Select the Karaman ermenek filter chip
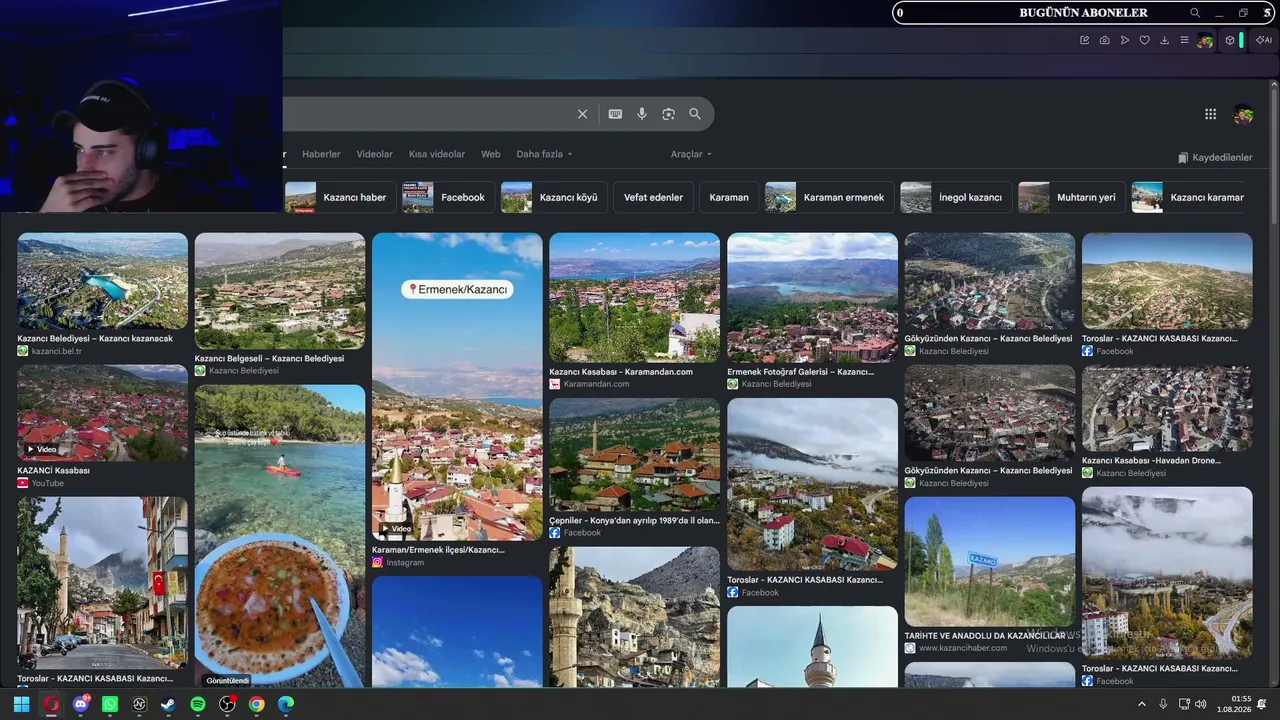The height and width of the screenshot is (720, 1280). [829, 197]
